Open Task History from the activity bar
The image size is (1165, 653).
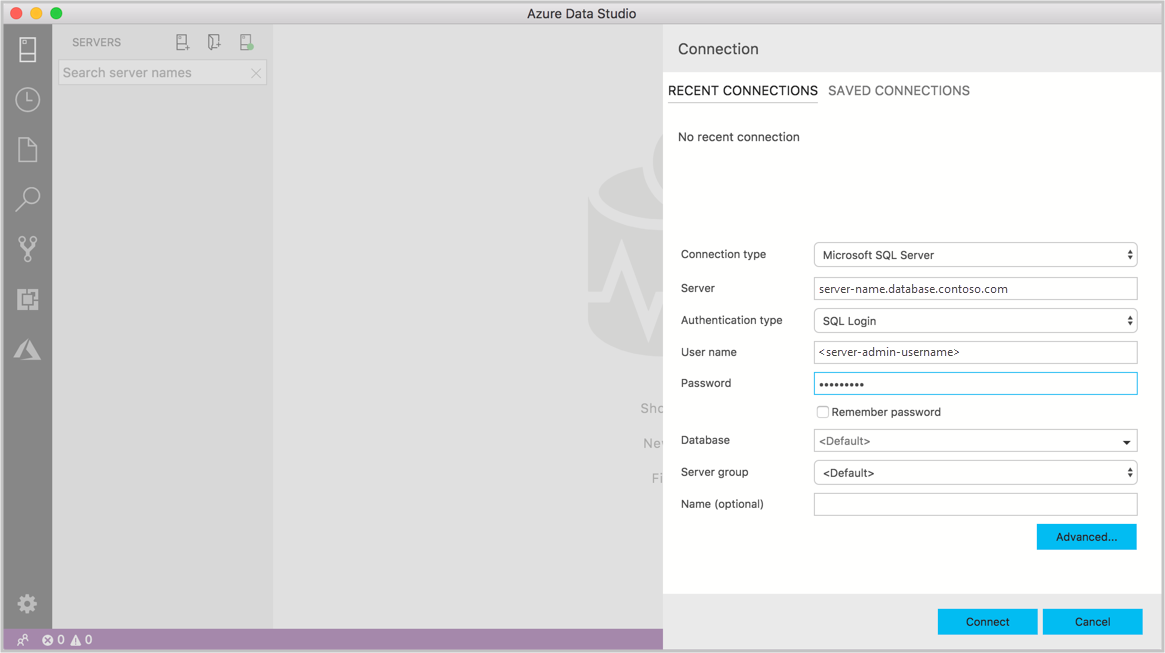coord(27,99)
